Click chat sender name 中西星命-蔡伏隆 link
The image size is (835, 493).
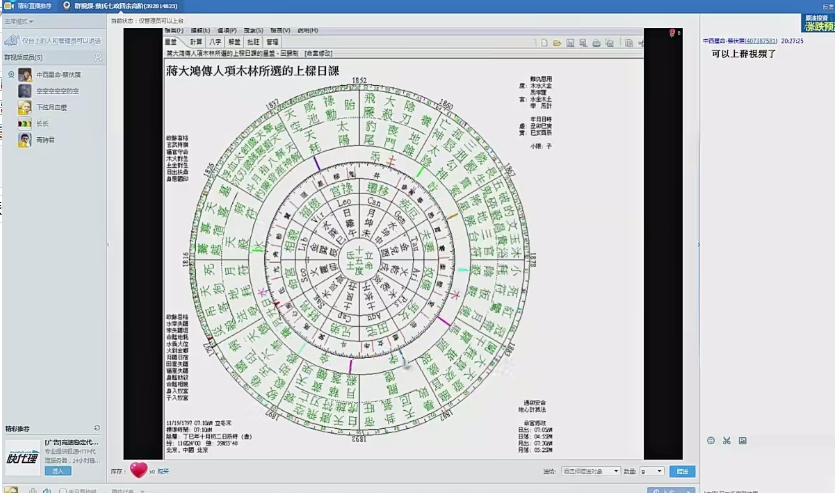tap(740, 41)
